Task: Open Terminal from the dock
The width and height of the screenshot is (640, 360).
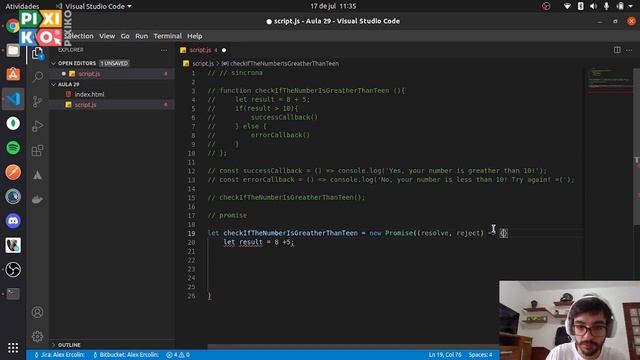Action: (x=13, y=294)
